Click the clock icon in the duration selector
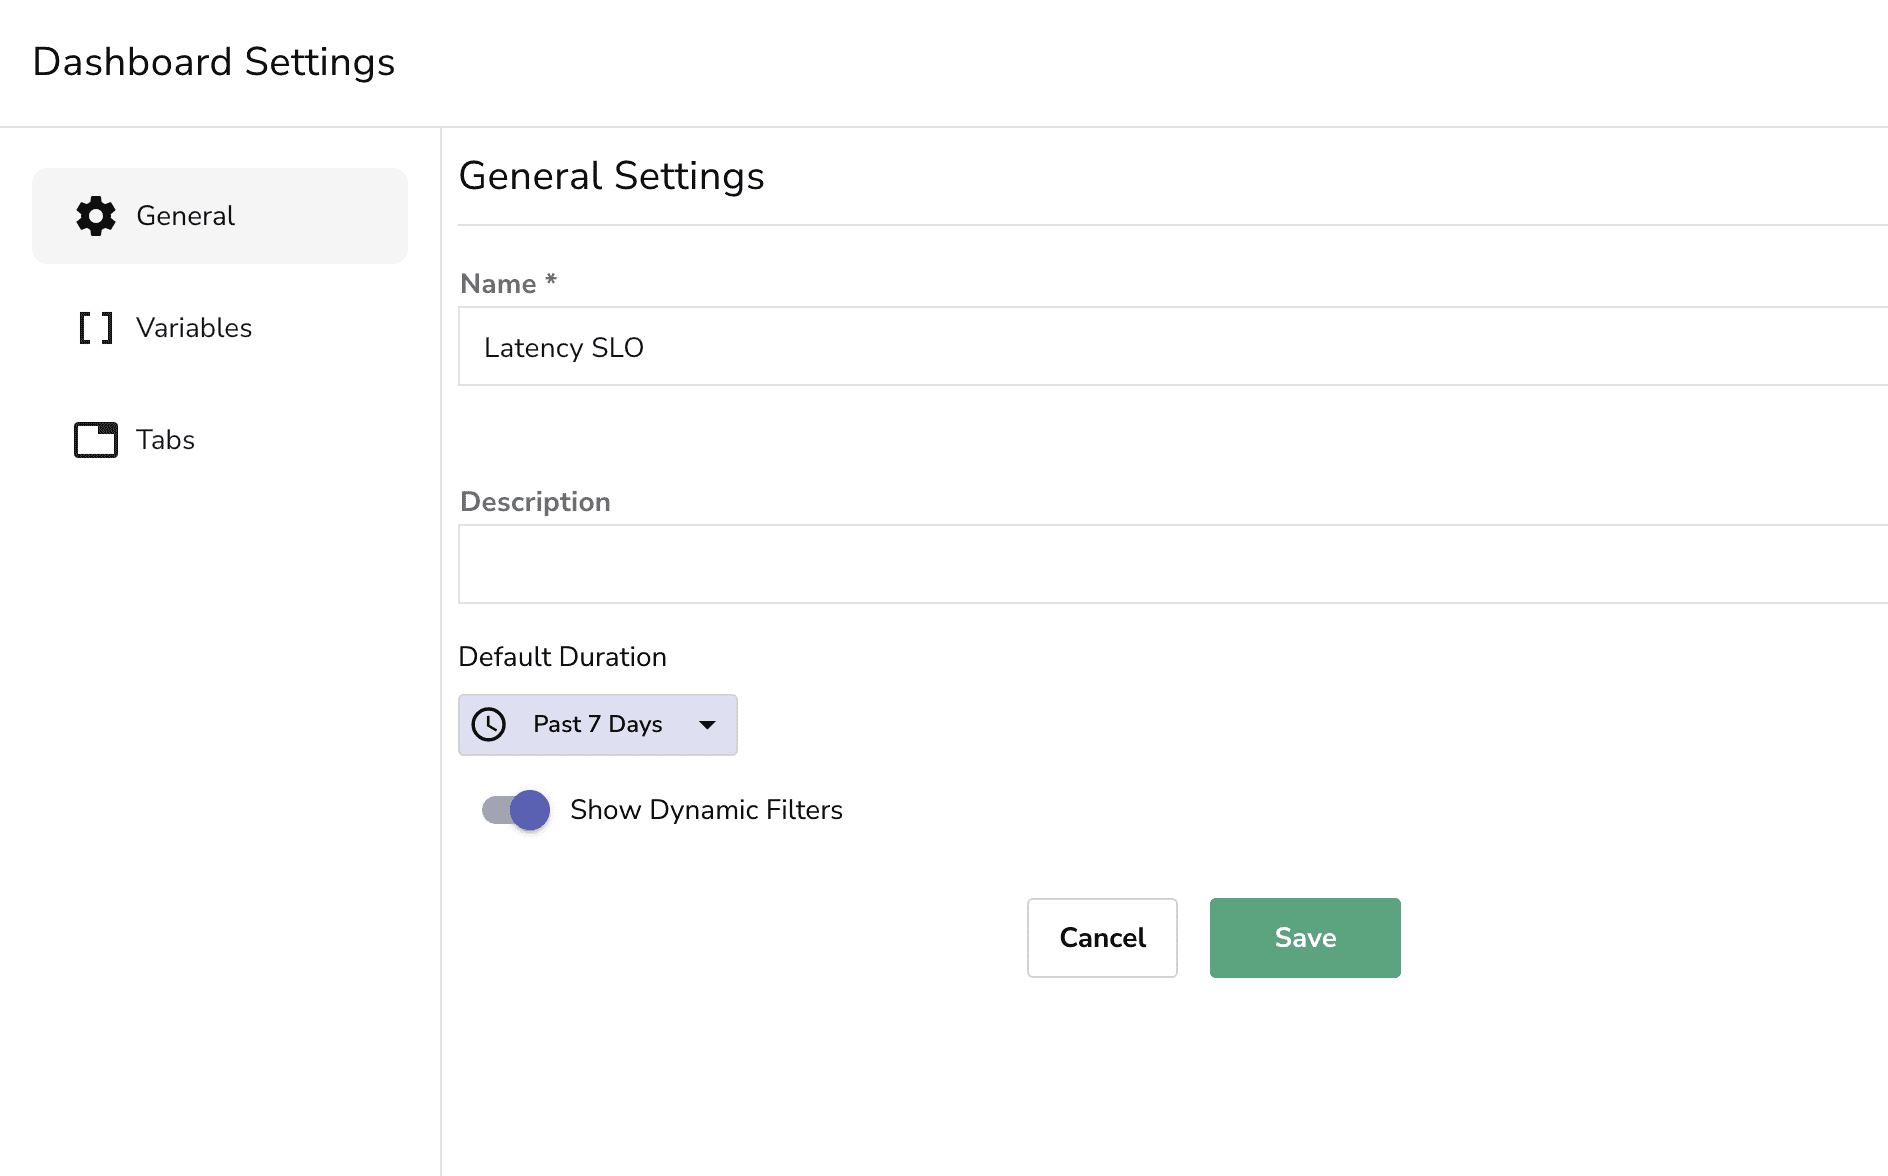This screenshot has width=1888, height=1176. pos(489,724)
